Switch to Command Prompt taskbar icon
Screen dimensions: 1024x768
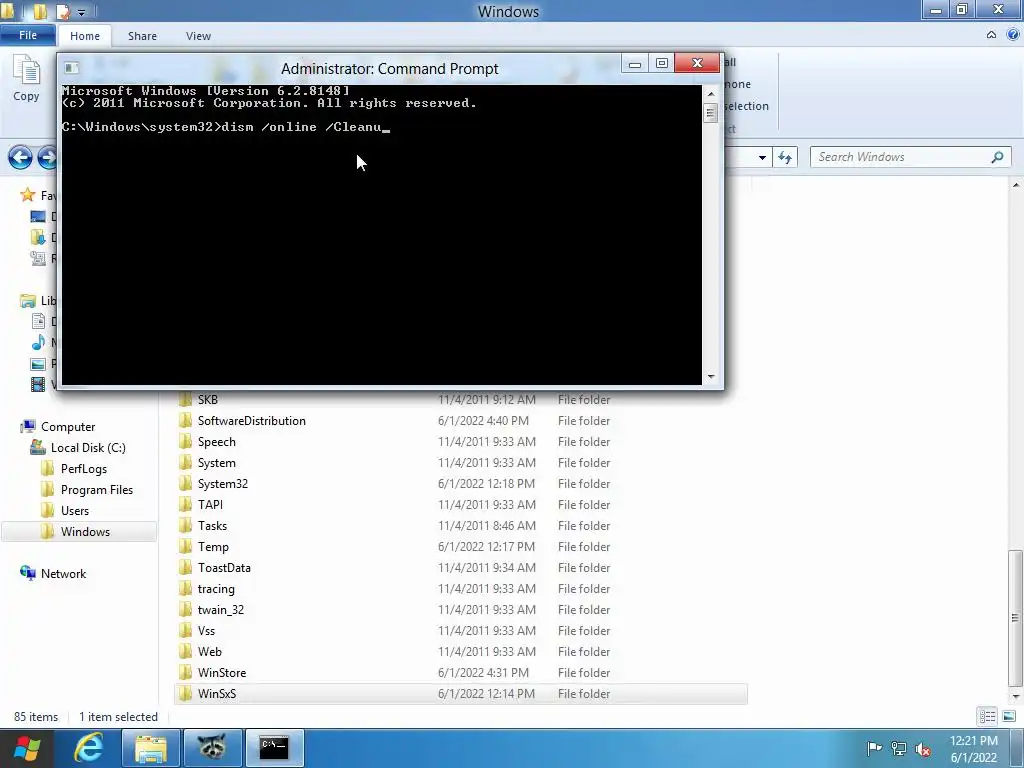click(x=274, y=748)
